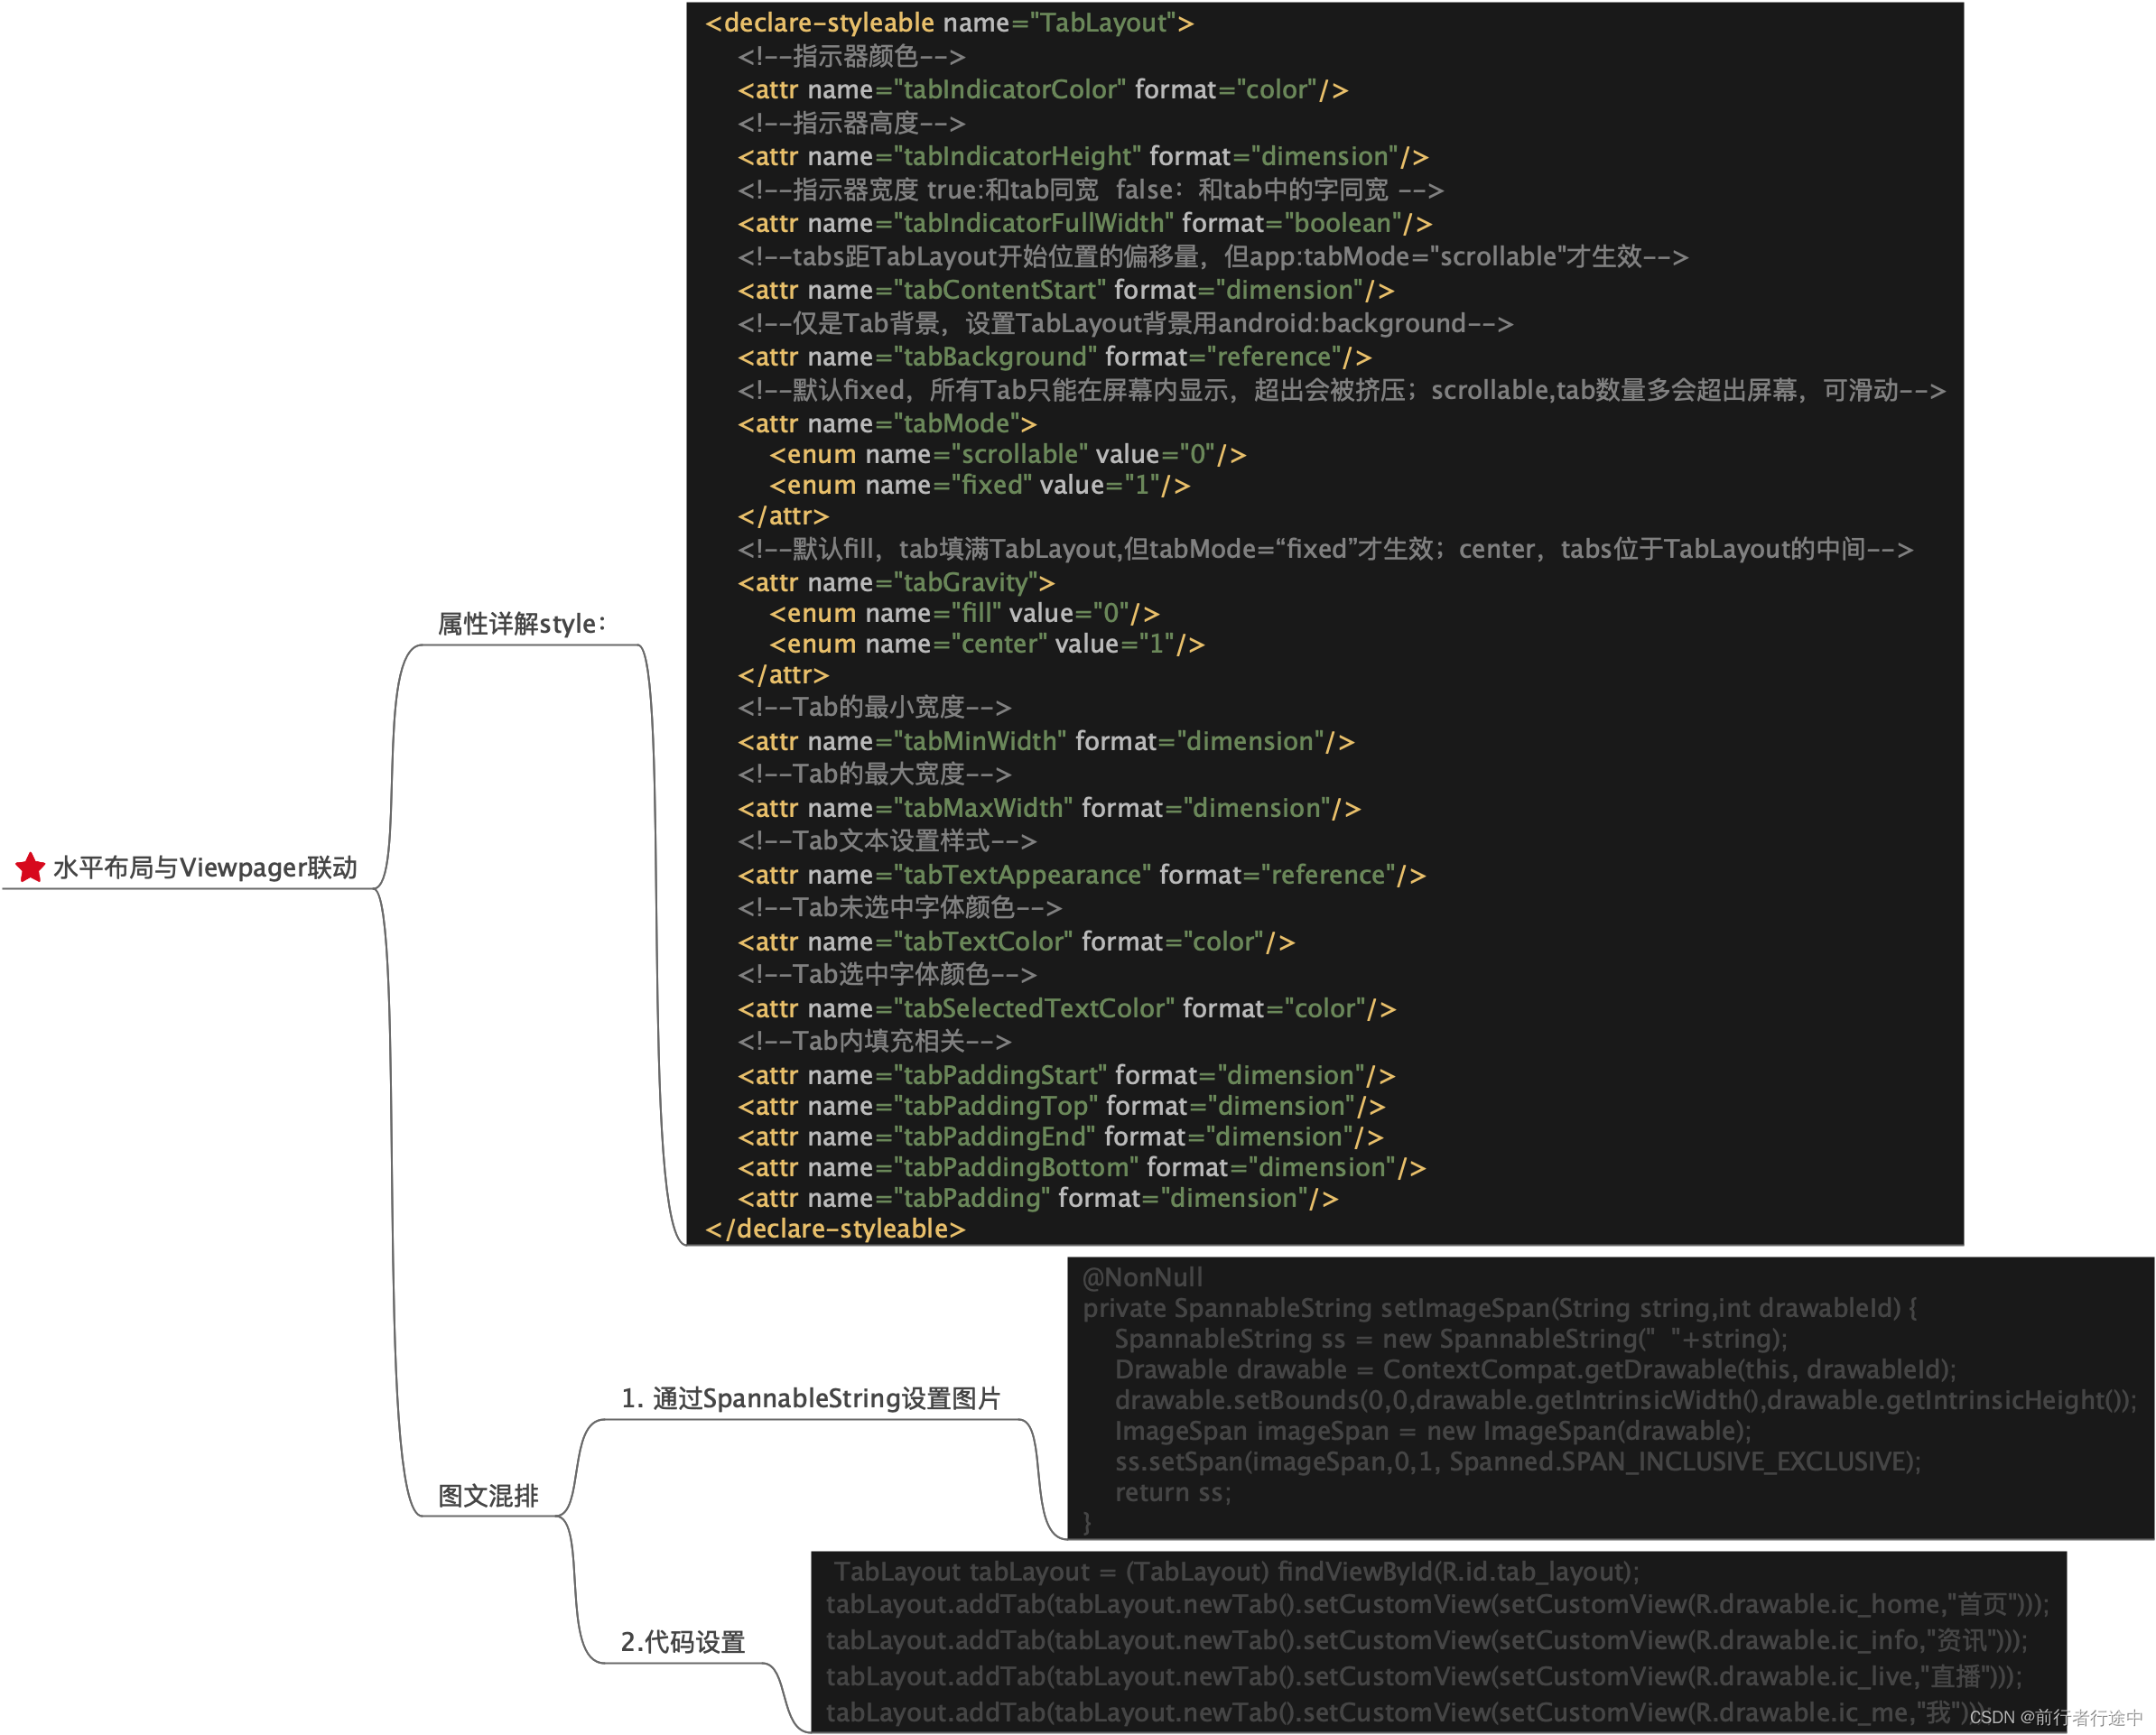Click the tabPaddingTop attr line

1061,1108
